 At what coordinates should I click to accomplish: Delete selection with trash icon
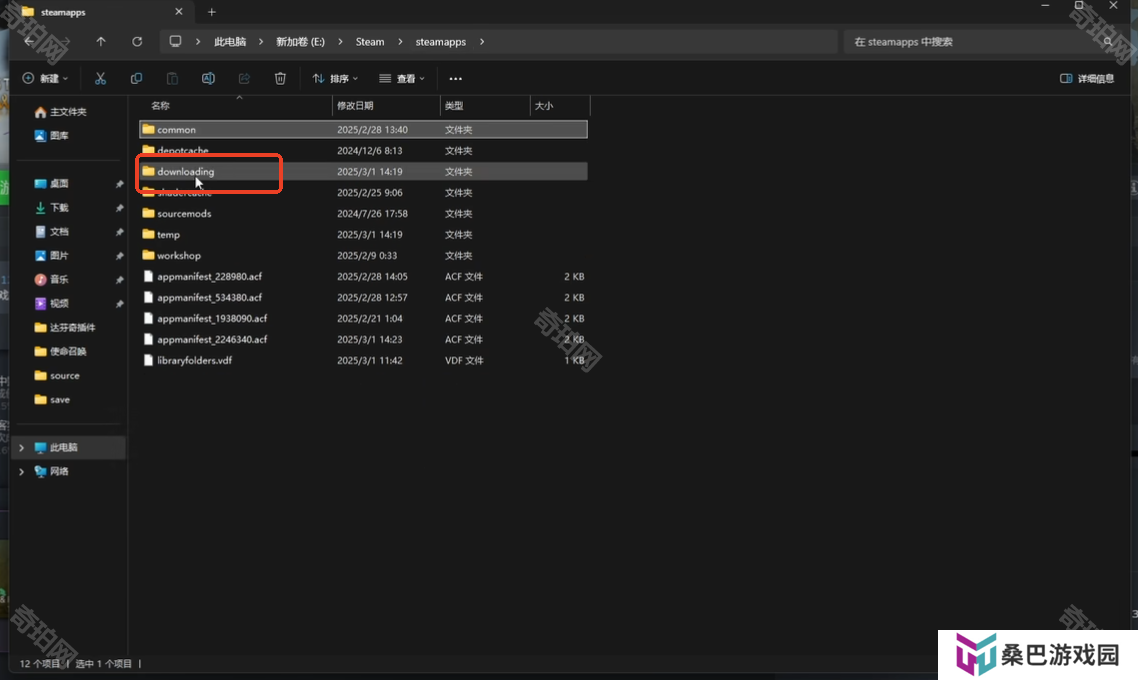click(x=280, y=78)
